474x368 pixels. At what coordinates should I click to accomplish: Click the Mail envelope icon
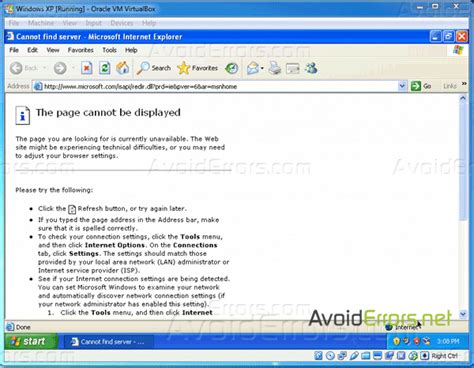tap(253, 68)
